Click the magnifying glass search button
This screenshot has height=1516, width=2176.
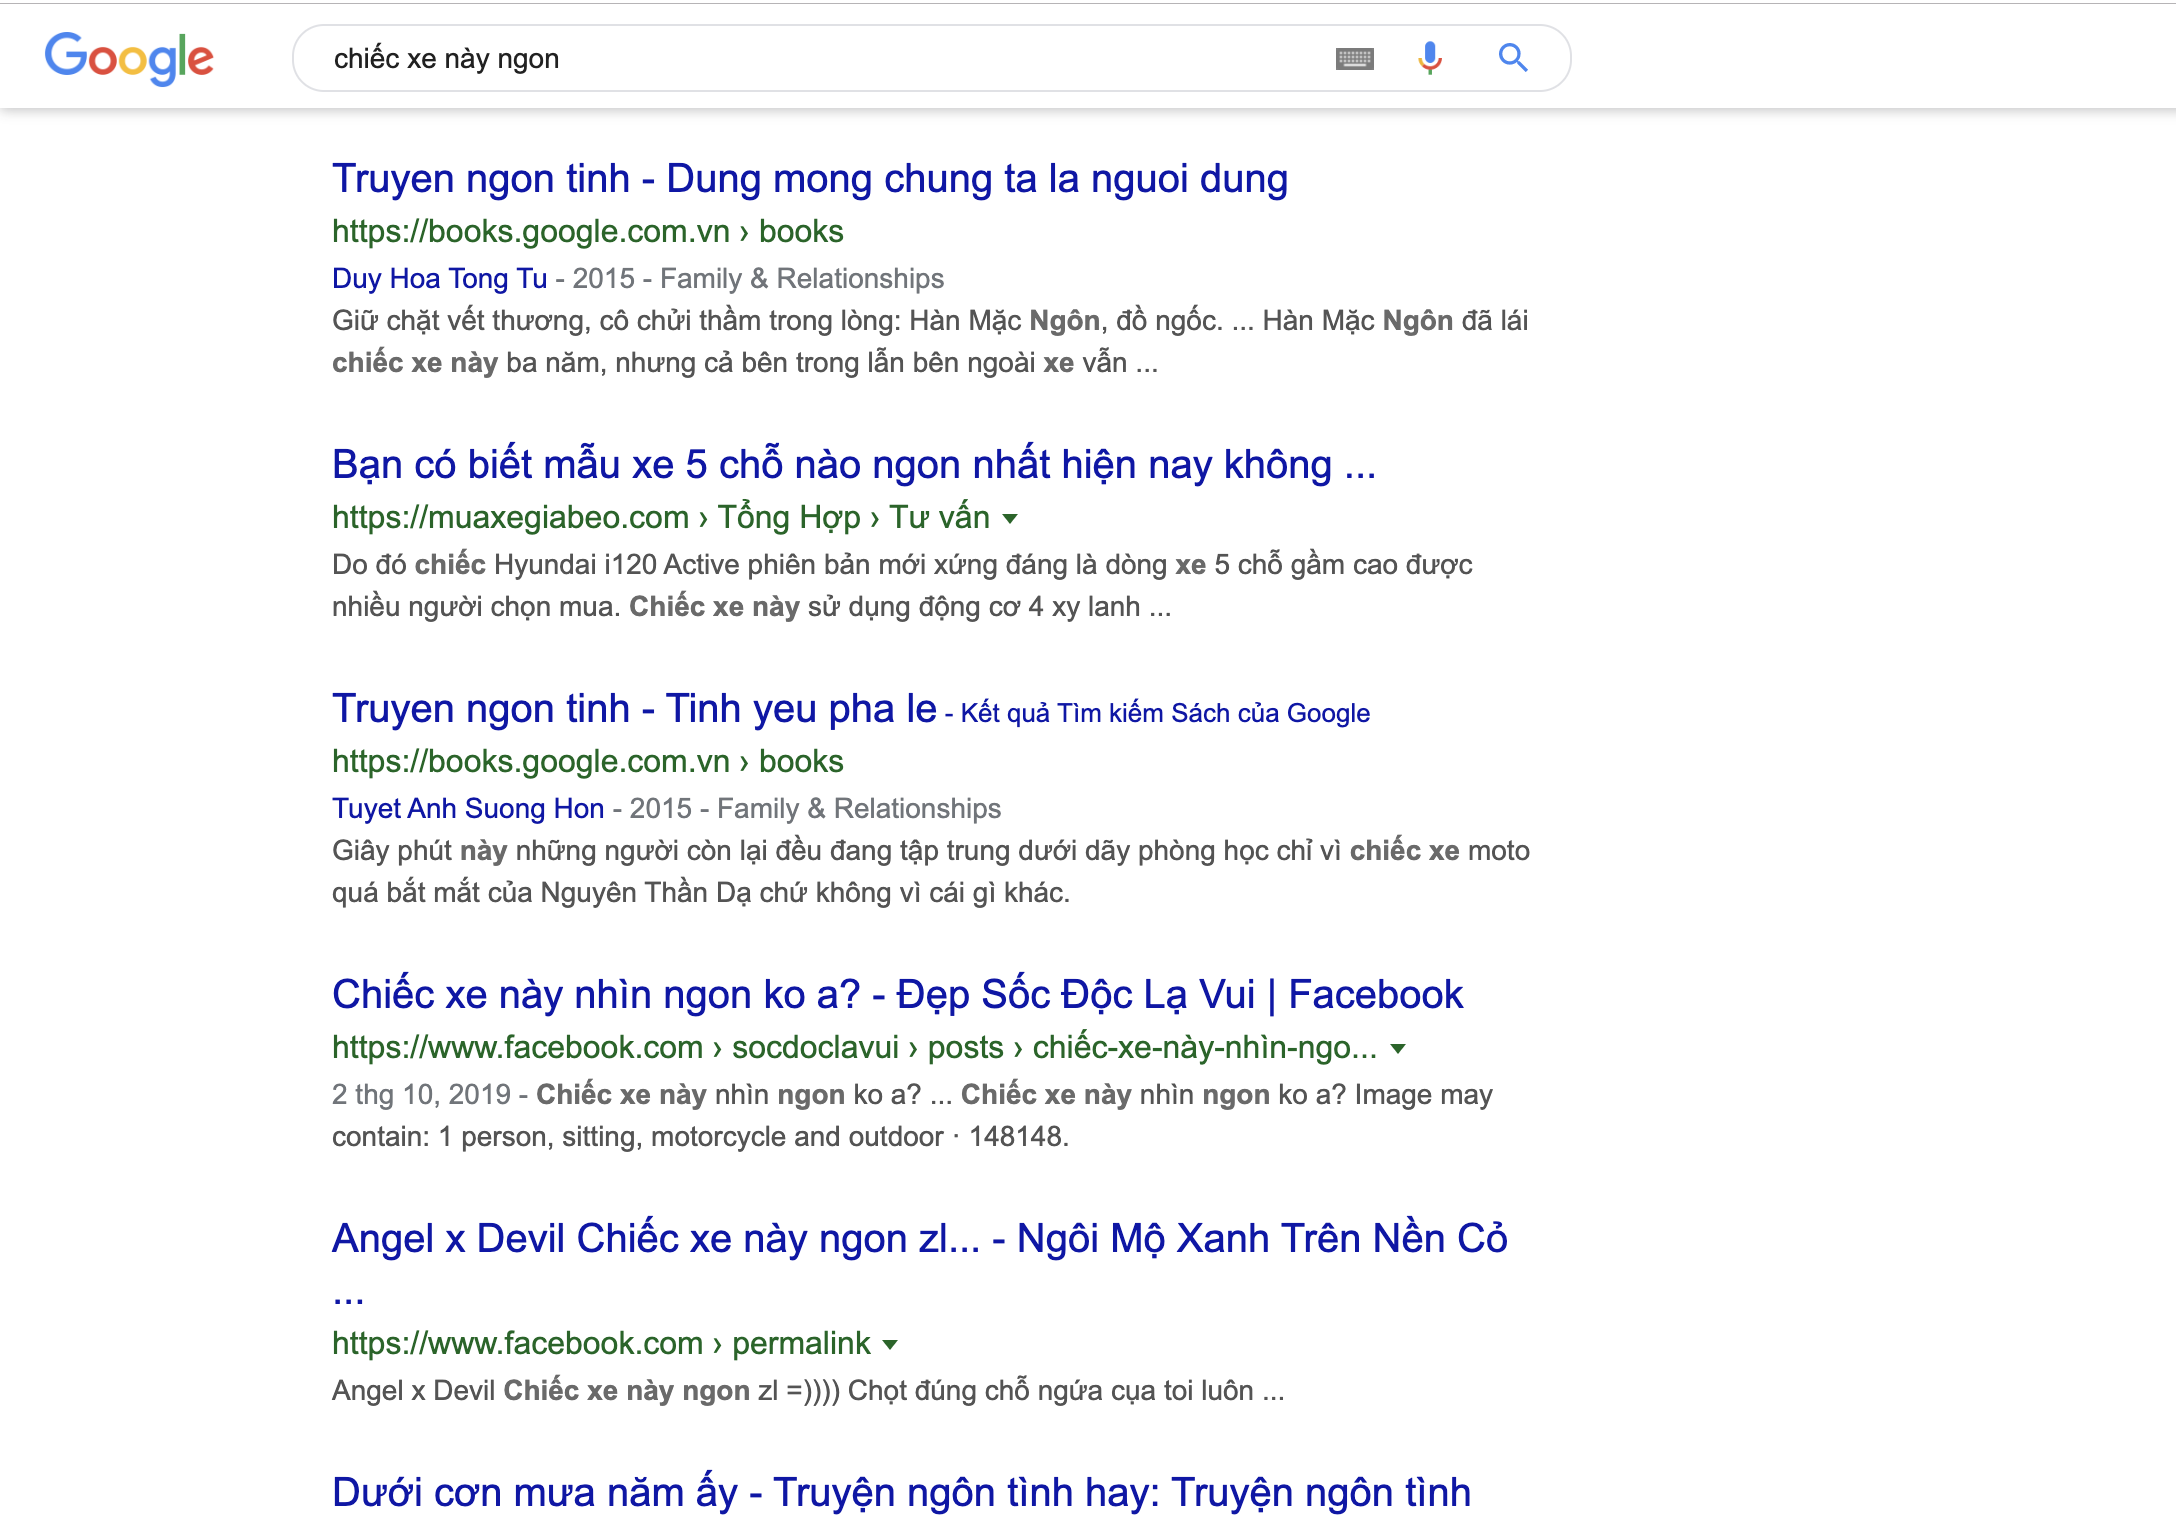(1513, 58)
